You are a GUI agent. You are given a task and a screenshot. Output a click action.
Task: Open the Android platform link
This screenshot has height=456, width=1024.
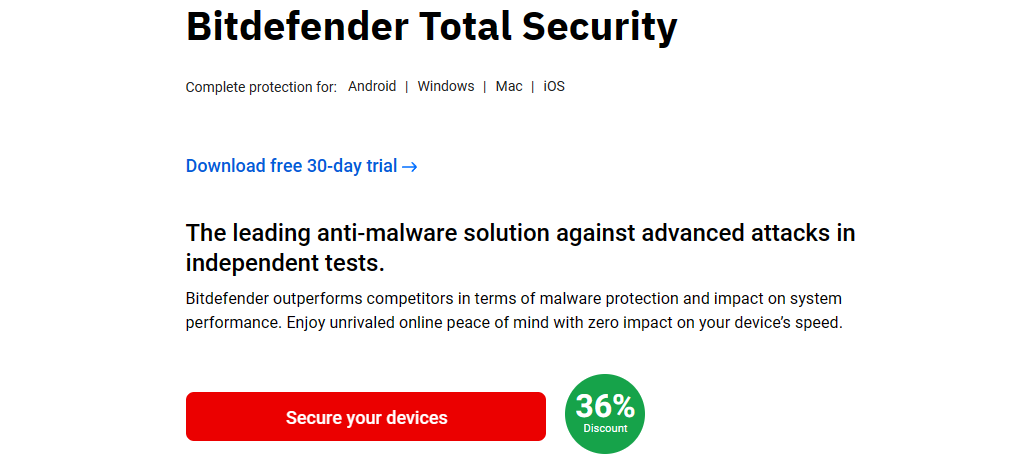point(372,87)
